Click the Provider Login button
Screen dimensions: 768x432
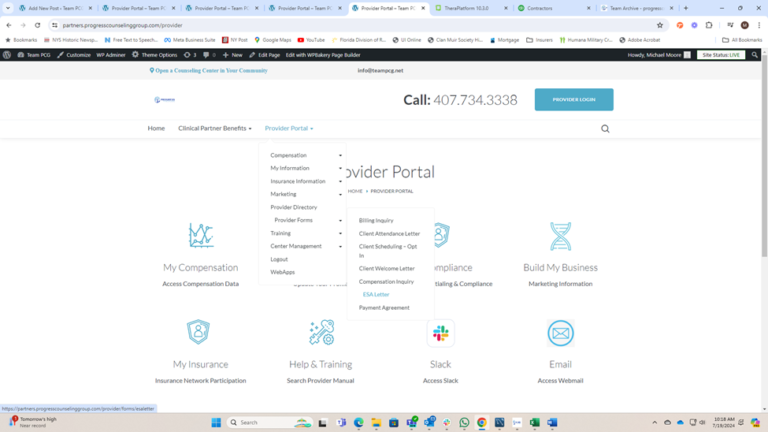573,100
